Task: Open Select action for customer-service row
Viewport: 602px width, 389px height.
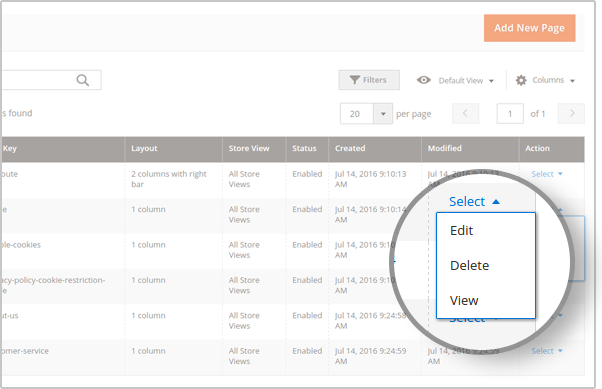Action: click(x=547, y=351)
